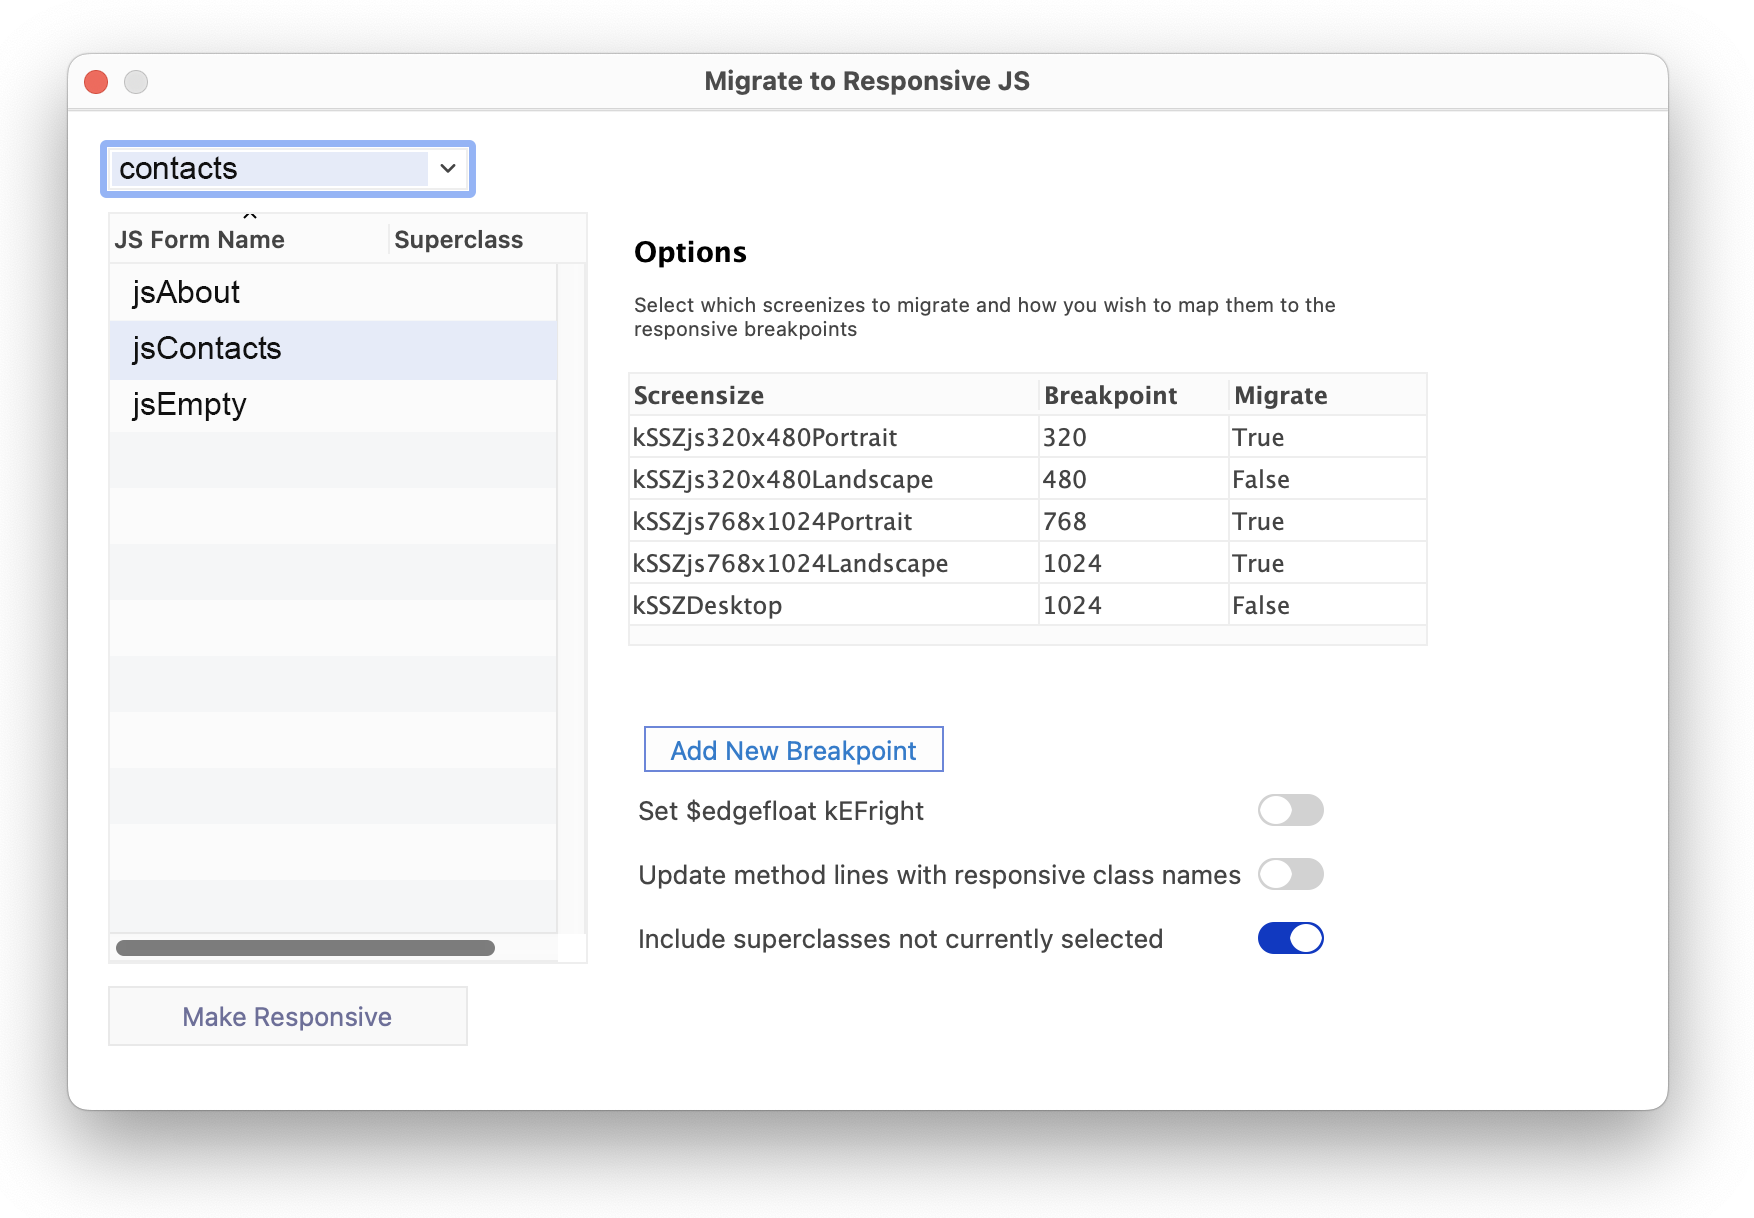Click the Make Responsive button
Screen dimensions: 1754x1218
pos(288,1016)
